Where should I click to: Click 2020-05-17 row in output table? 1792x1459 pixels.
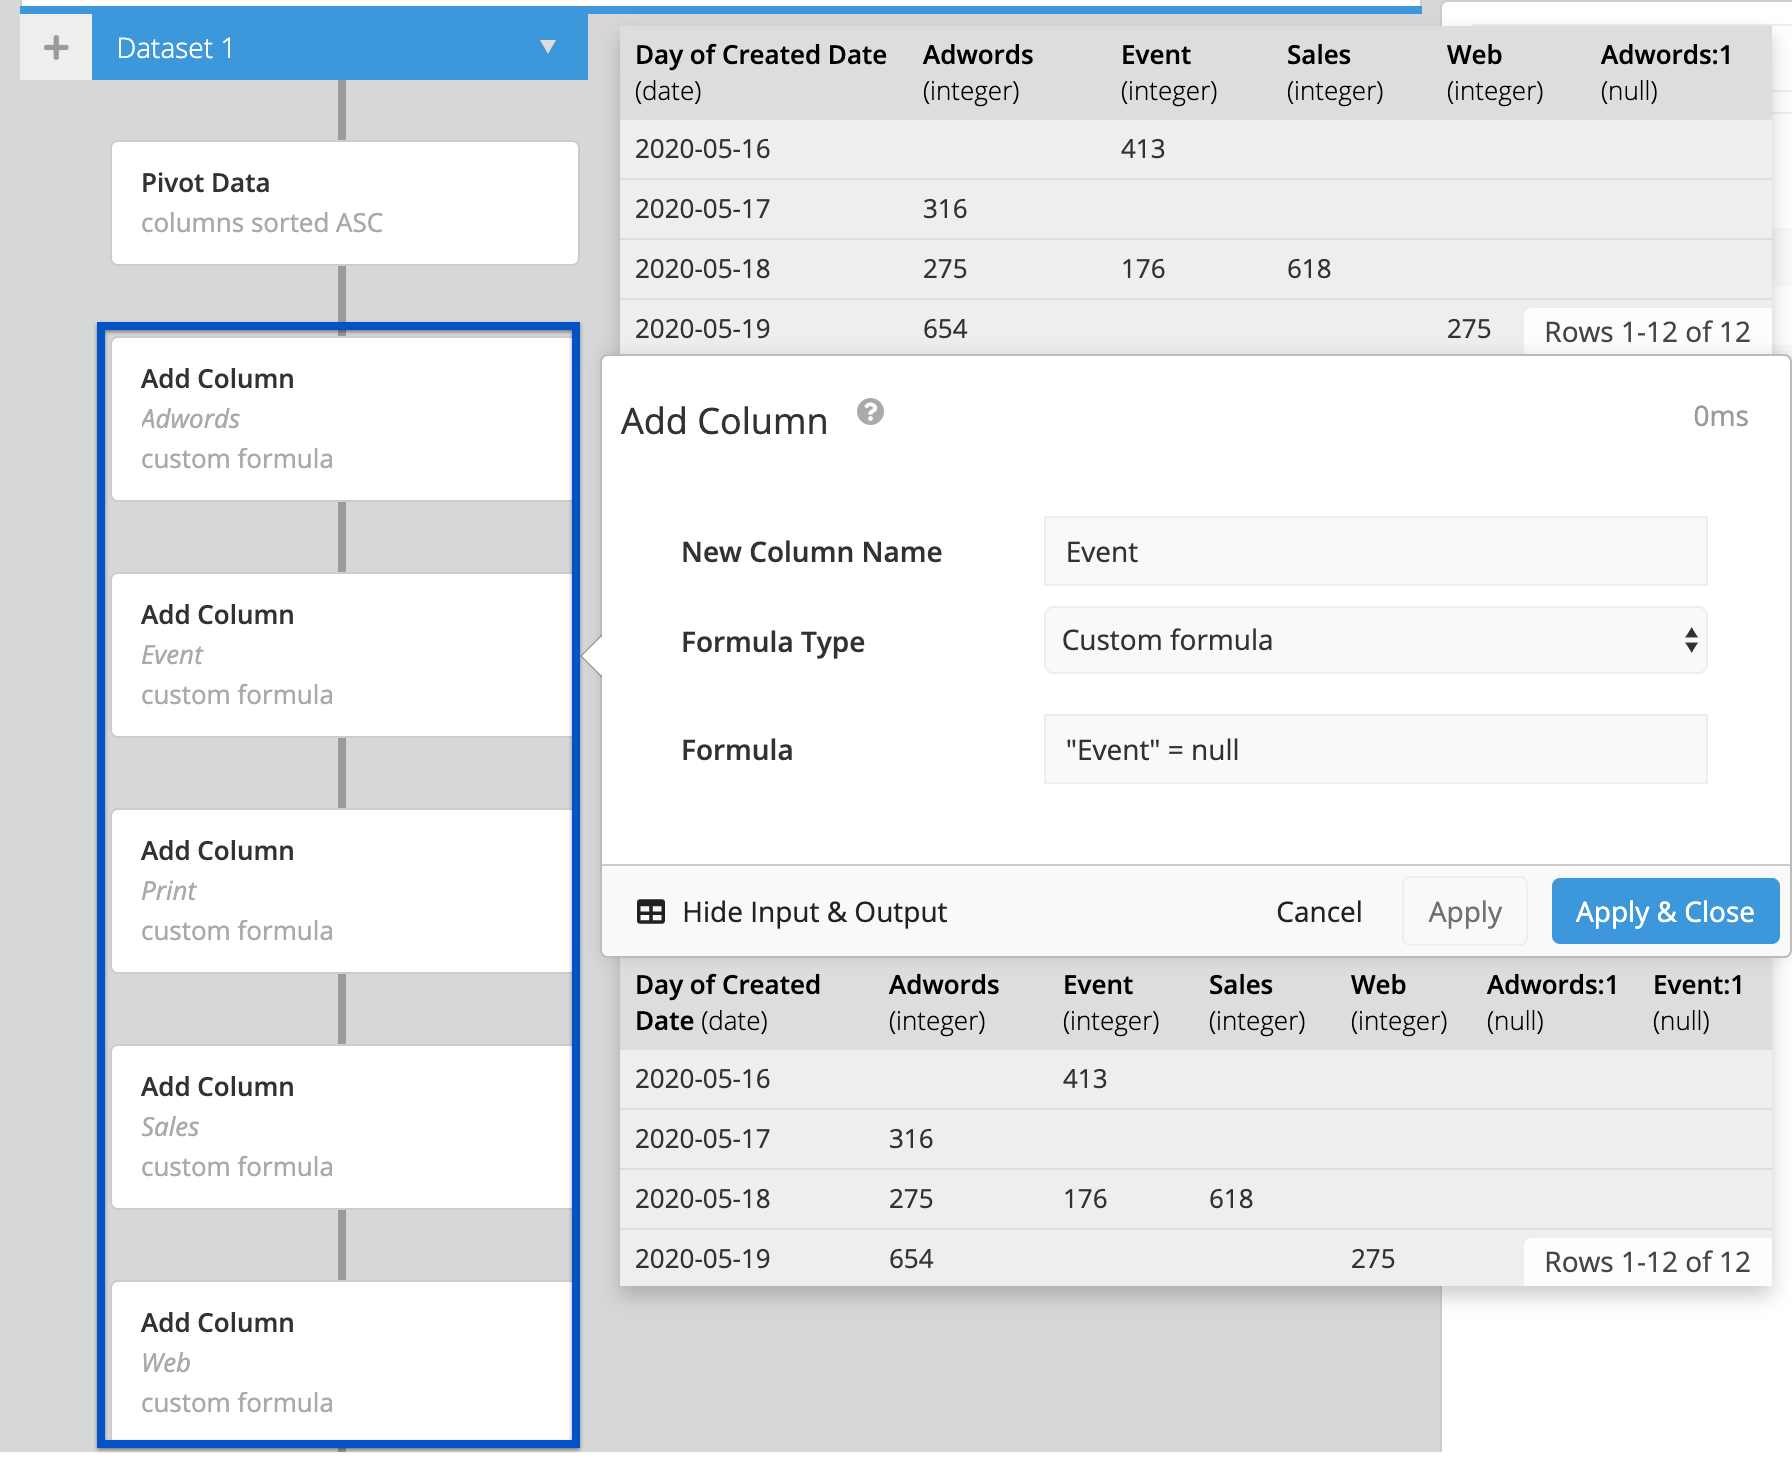pos(1195,1139)
